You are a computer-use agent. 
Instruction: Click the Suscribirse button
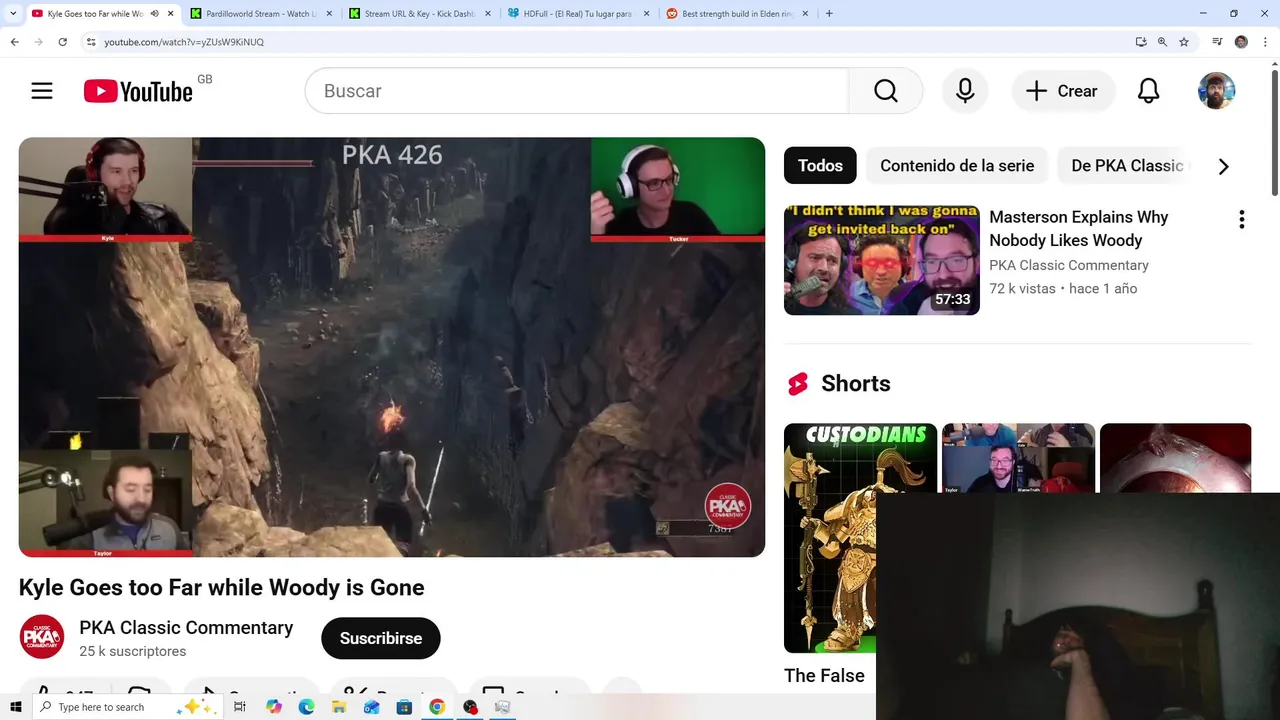coord(381,638)
